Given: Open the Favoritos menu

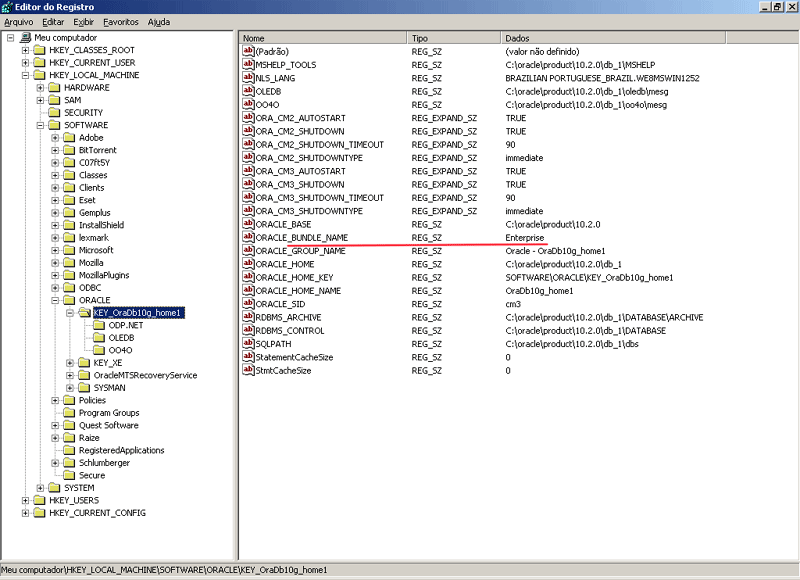Looking at the screenshot, I should tap(120, 22).
